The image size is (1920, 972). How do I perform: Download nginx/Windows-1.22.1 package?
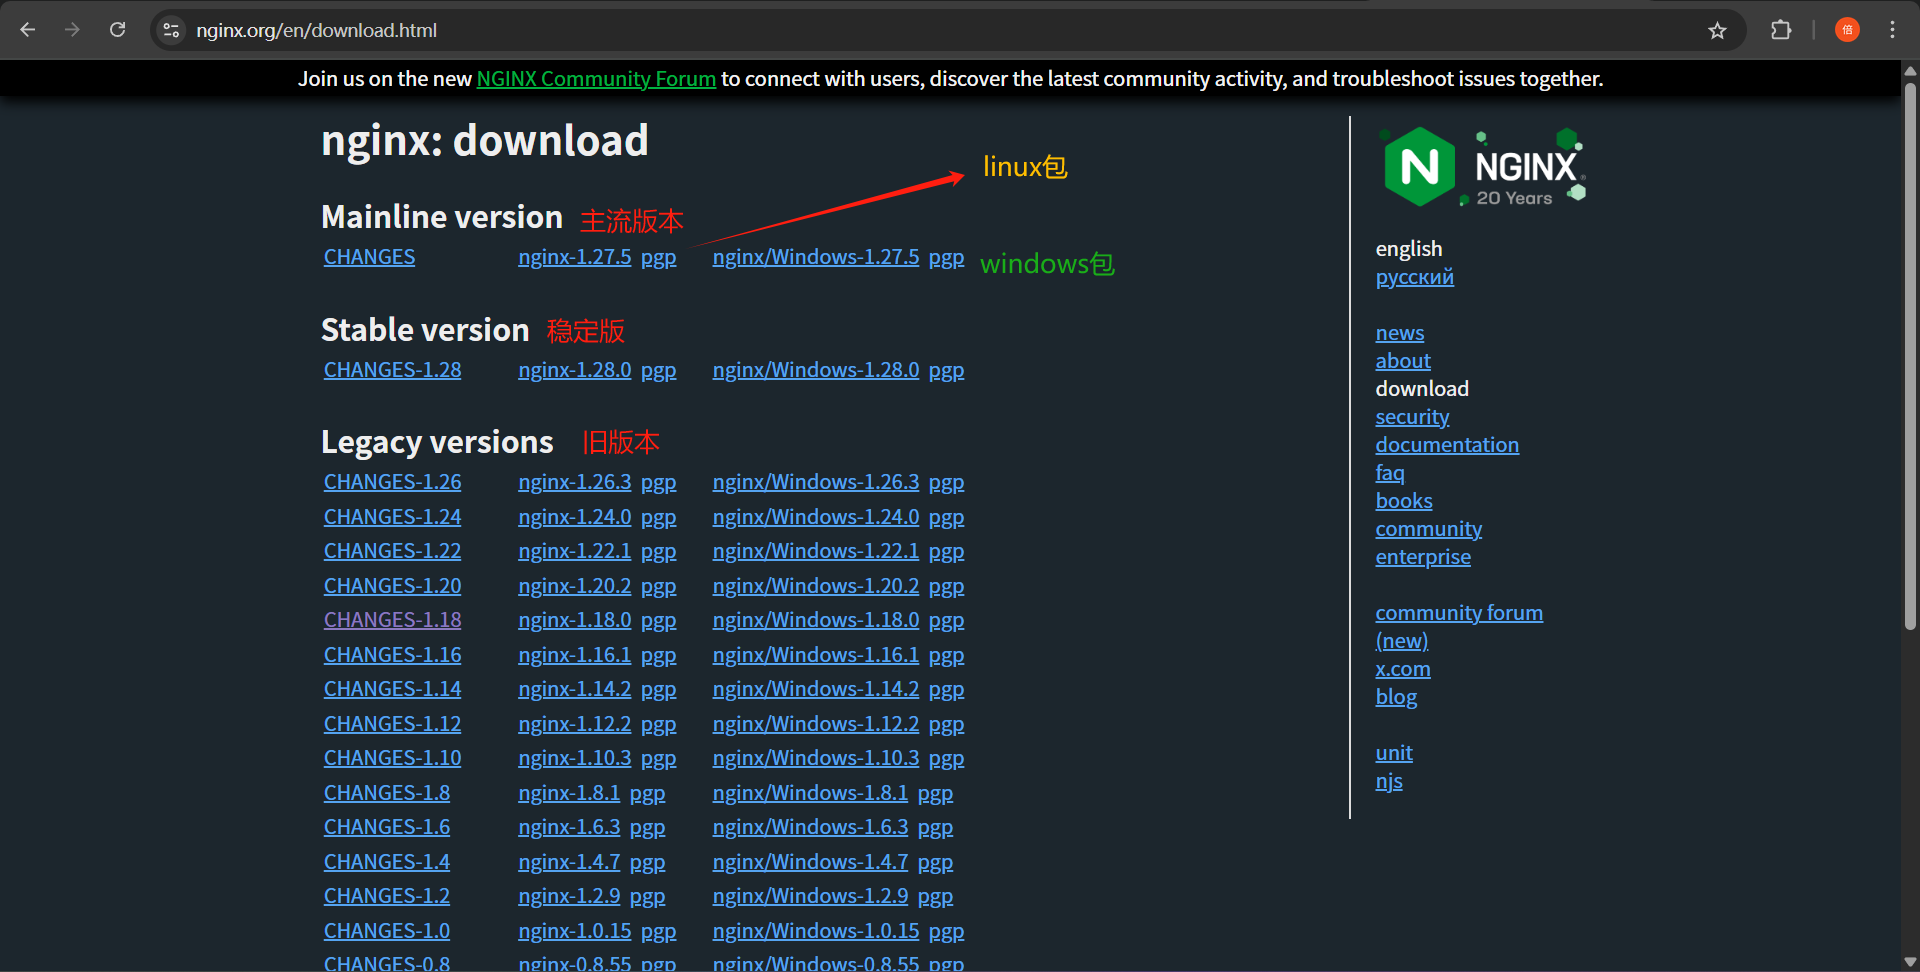pyautogui.click(x=816, y=551)
